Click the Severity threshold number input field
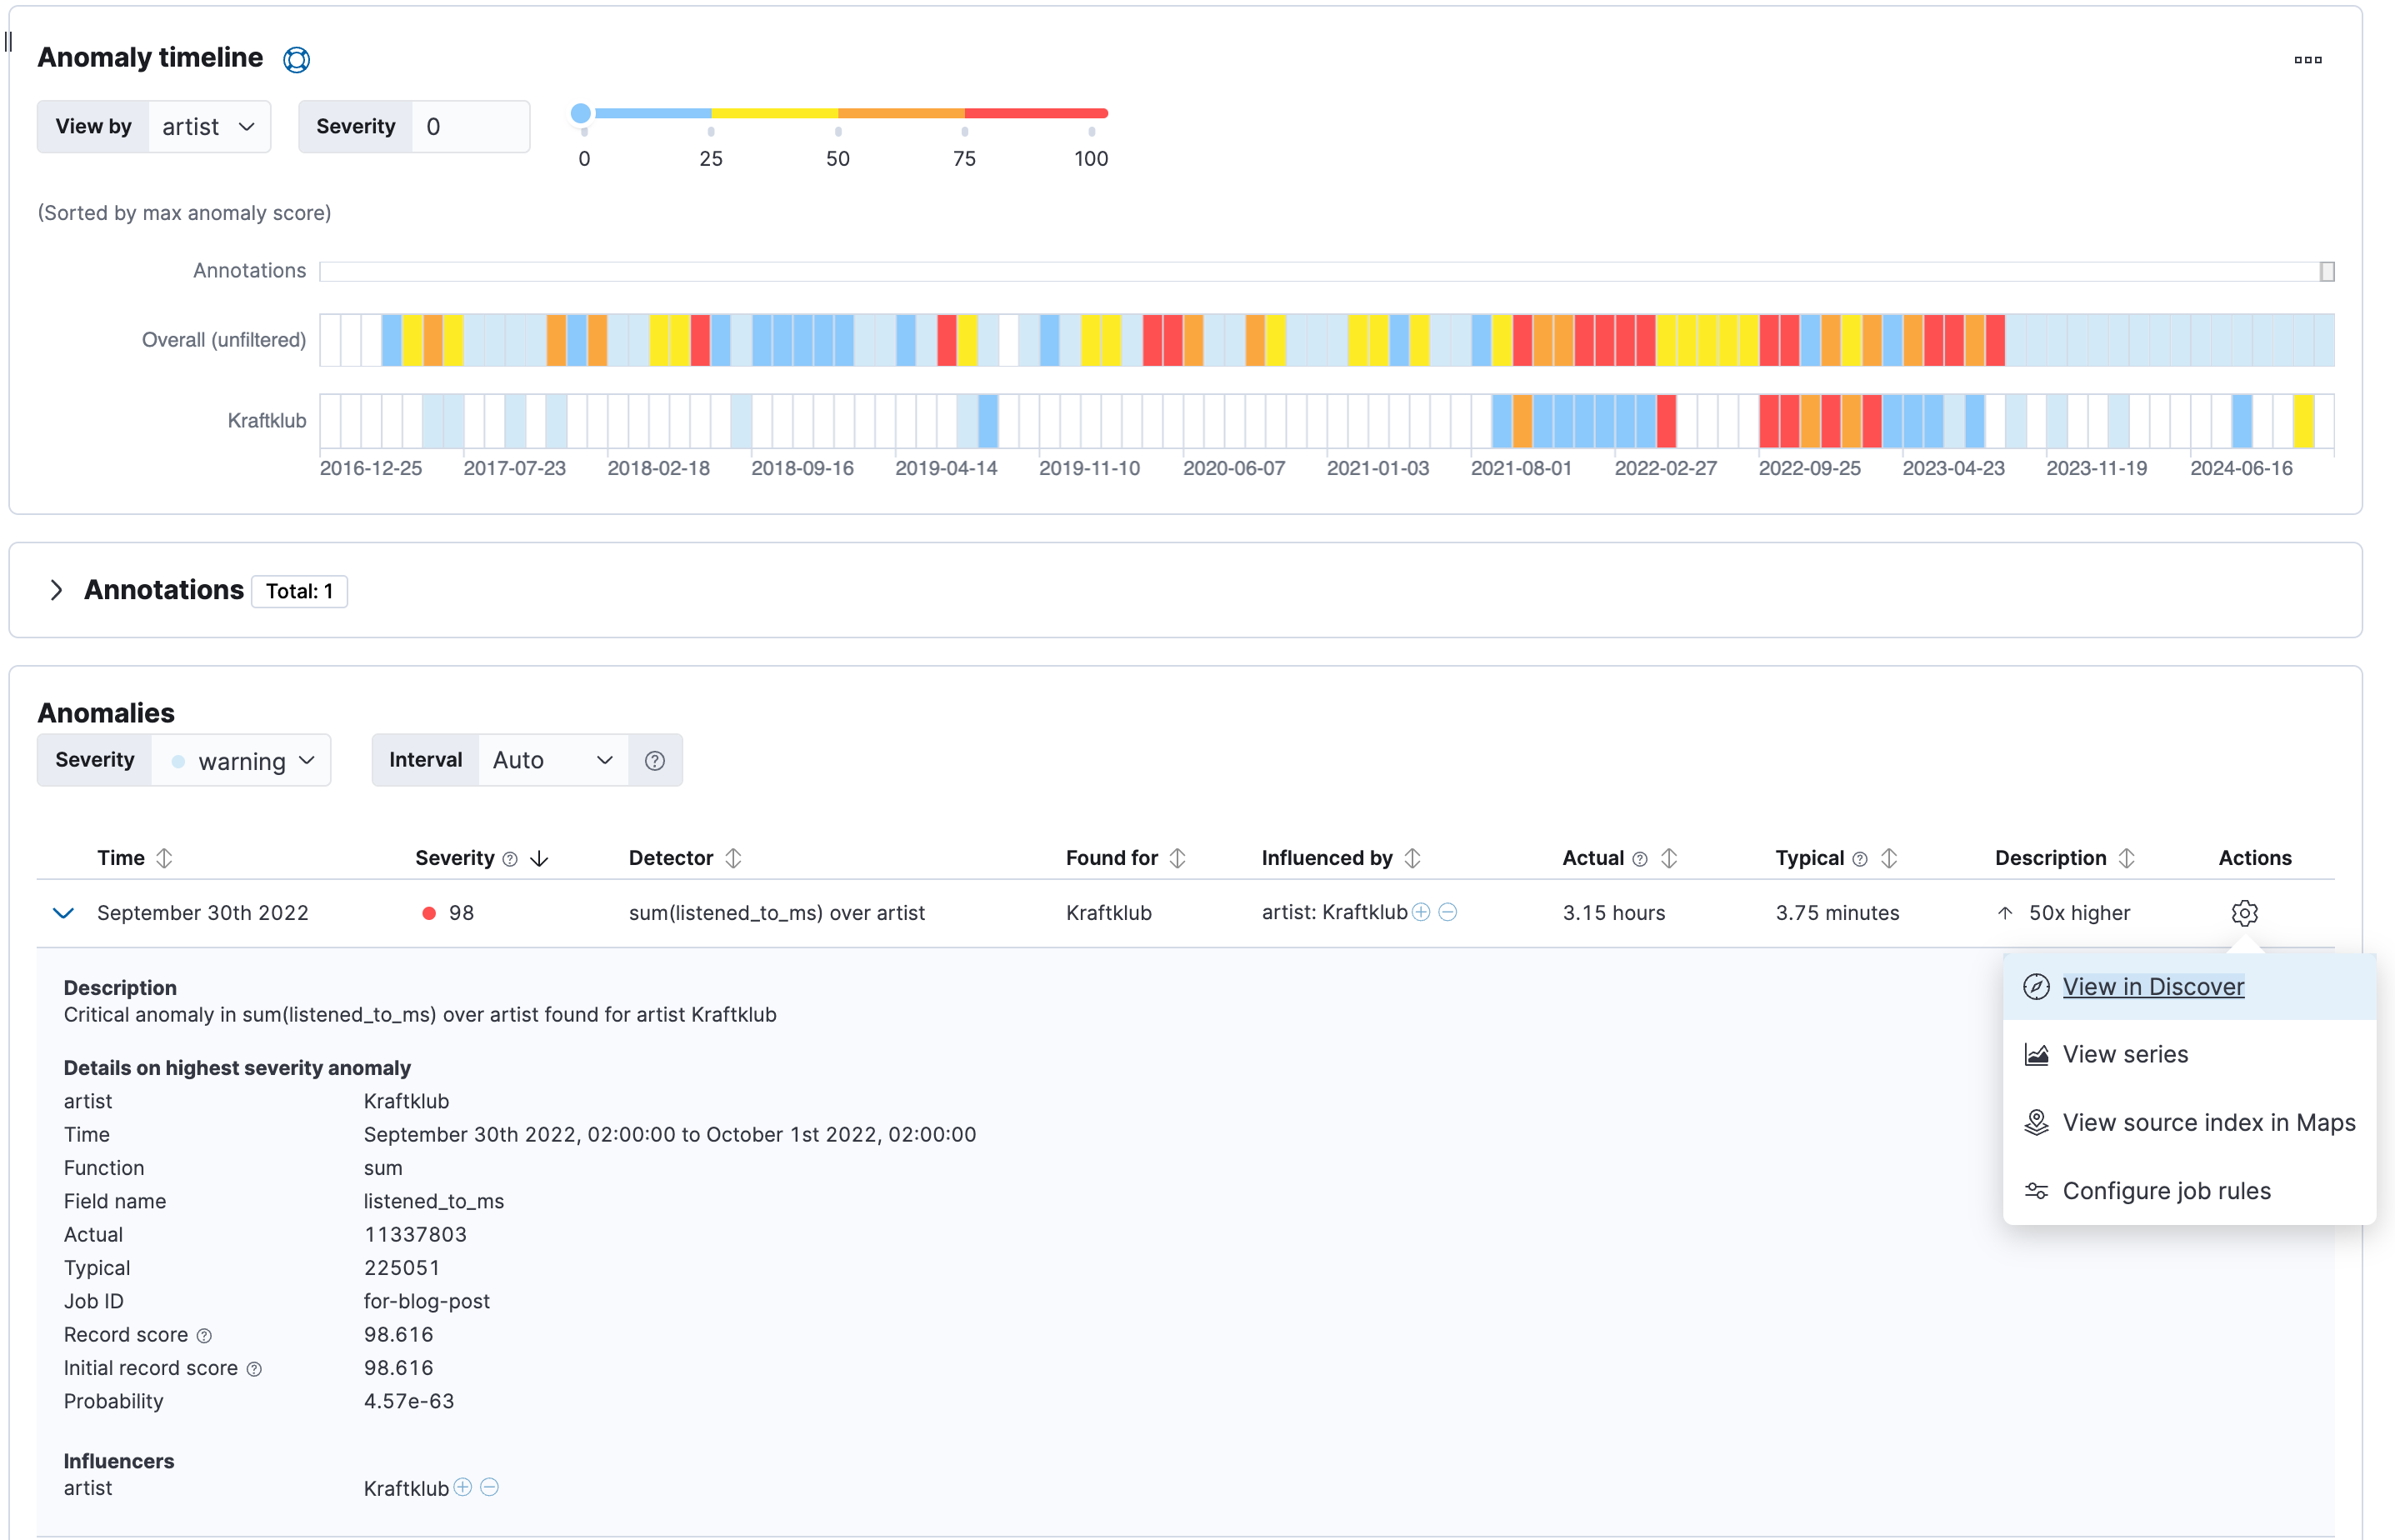Screen dimensions: 2395x1540 [x=470, y=127]
